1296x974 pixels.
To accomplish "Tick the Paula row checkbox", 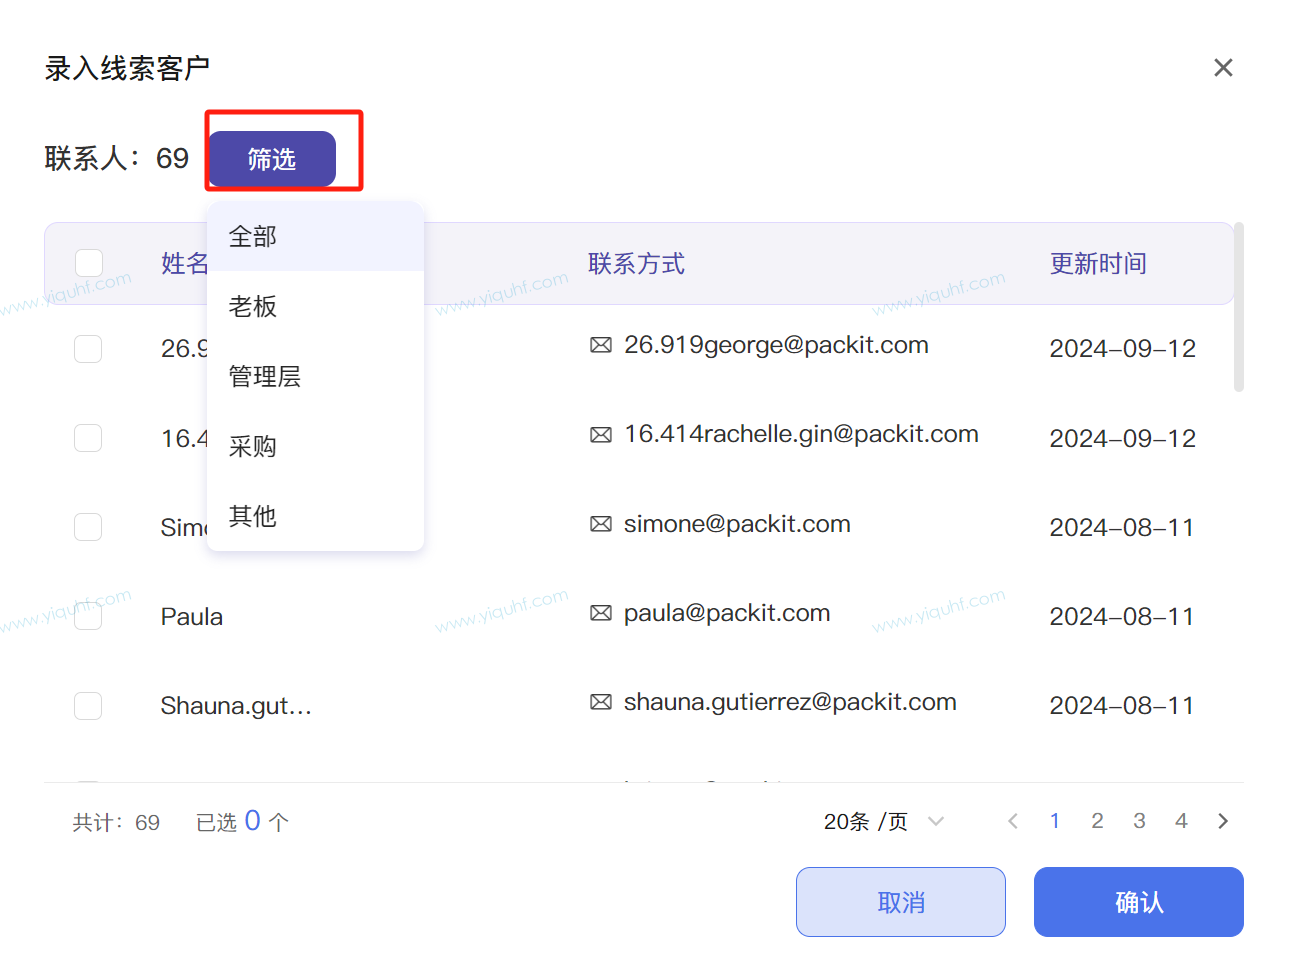I will pyautogui.click(x=88, y=616).
